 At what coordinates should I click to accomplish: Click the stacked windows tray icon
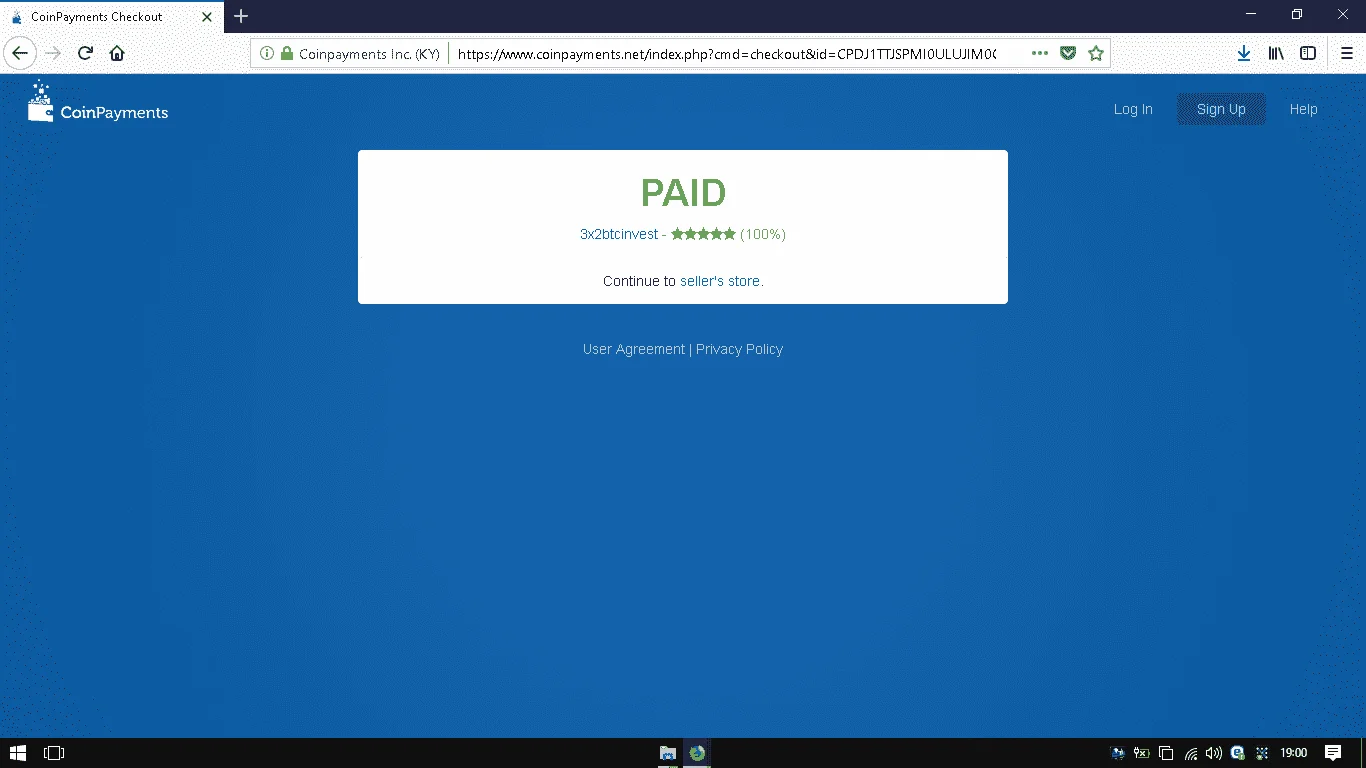pyautogui.click(x=1166, y=753)
